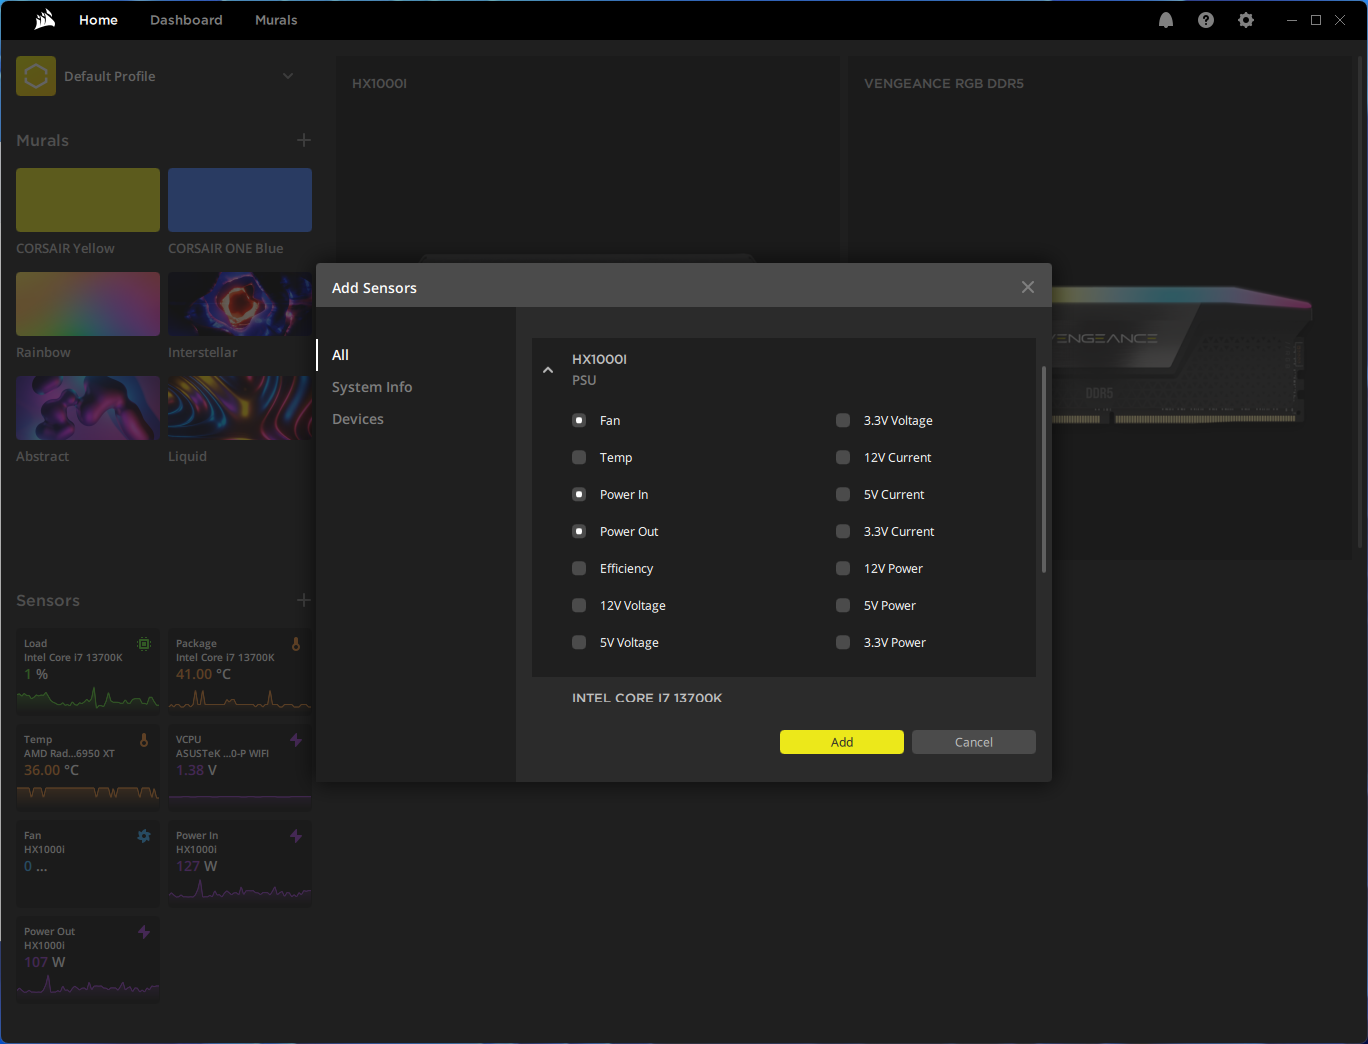Uncheck the Power Out checkbox

[x=579, y=531]
